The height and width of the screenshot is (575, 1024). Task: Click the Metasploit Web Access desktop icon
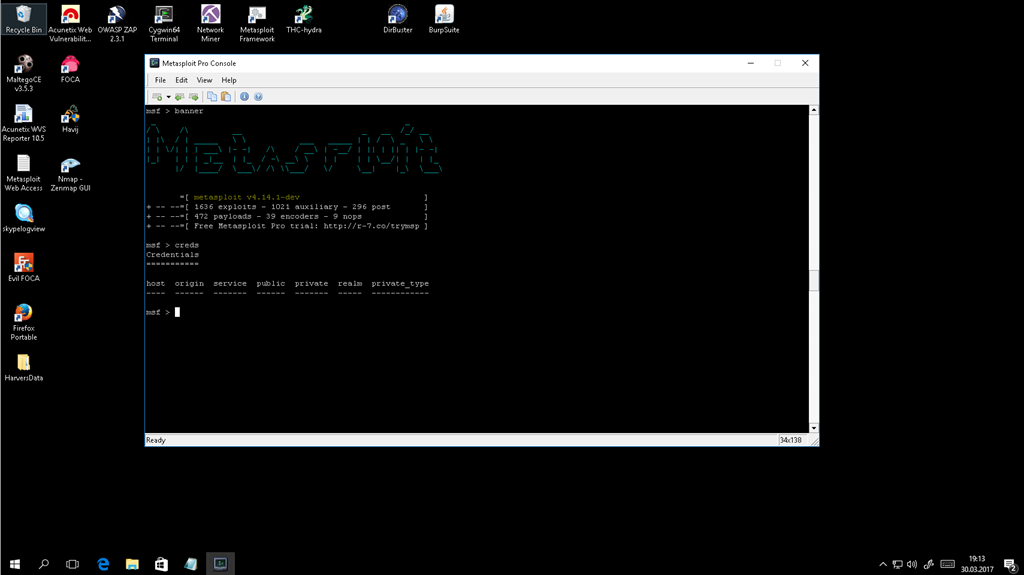click(24, 173)
